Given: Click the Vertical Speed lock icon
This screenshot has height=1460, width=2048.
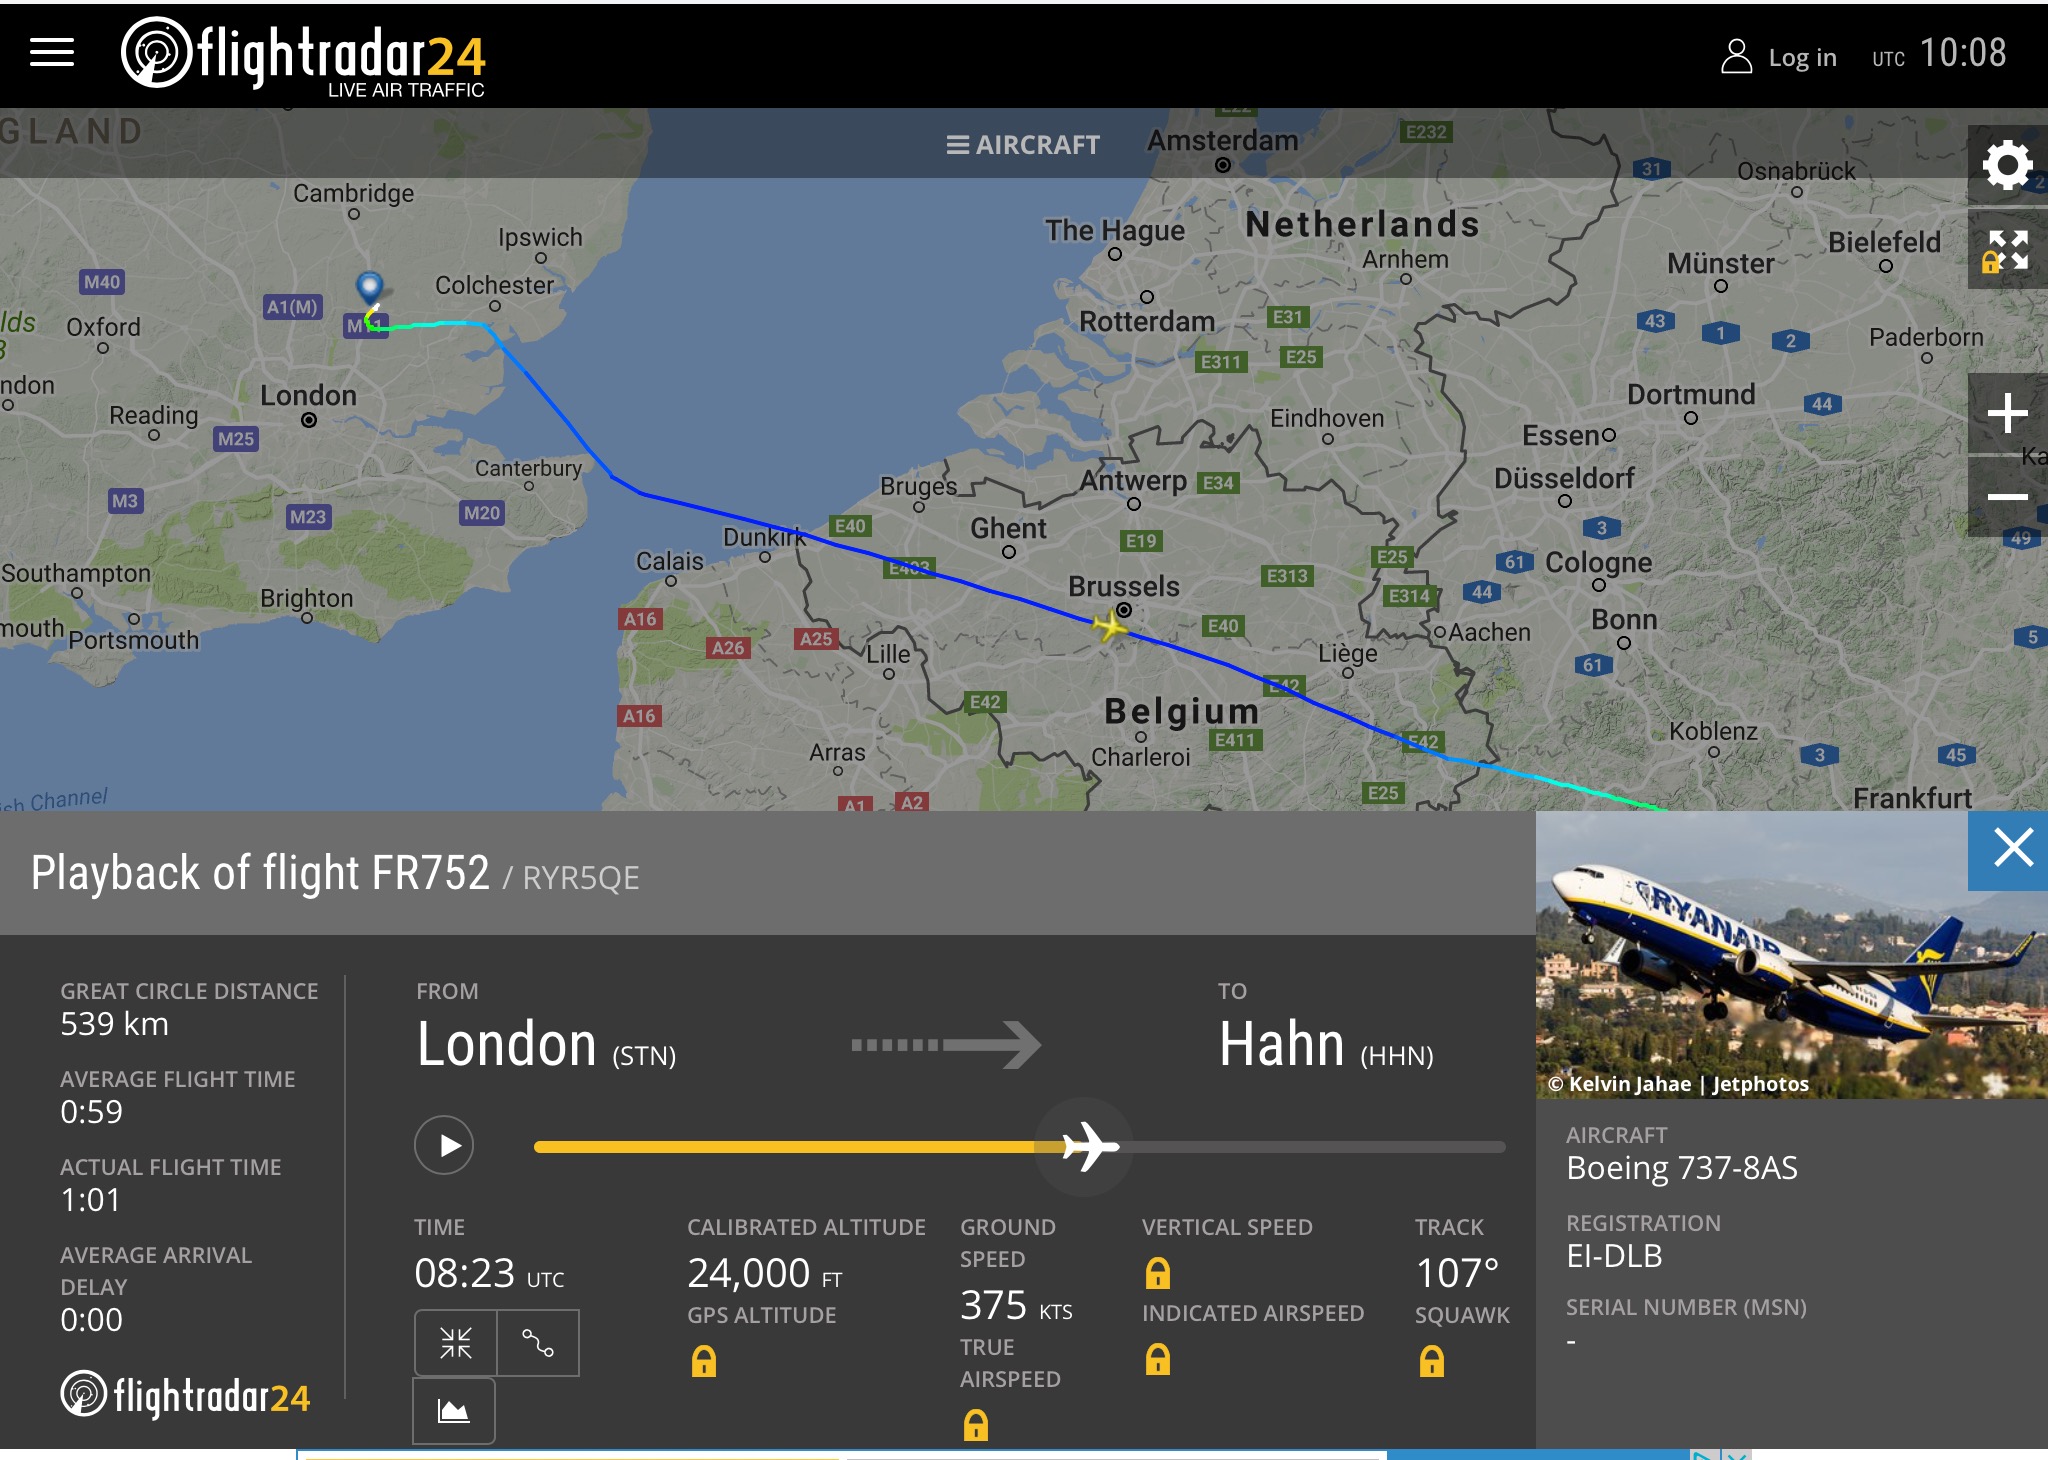Looking at the screenshot, I should point(1158,1273).
